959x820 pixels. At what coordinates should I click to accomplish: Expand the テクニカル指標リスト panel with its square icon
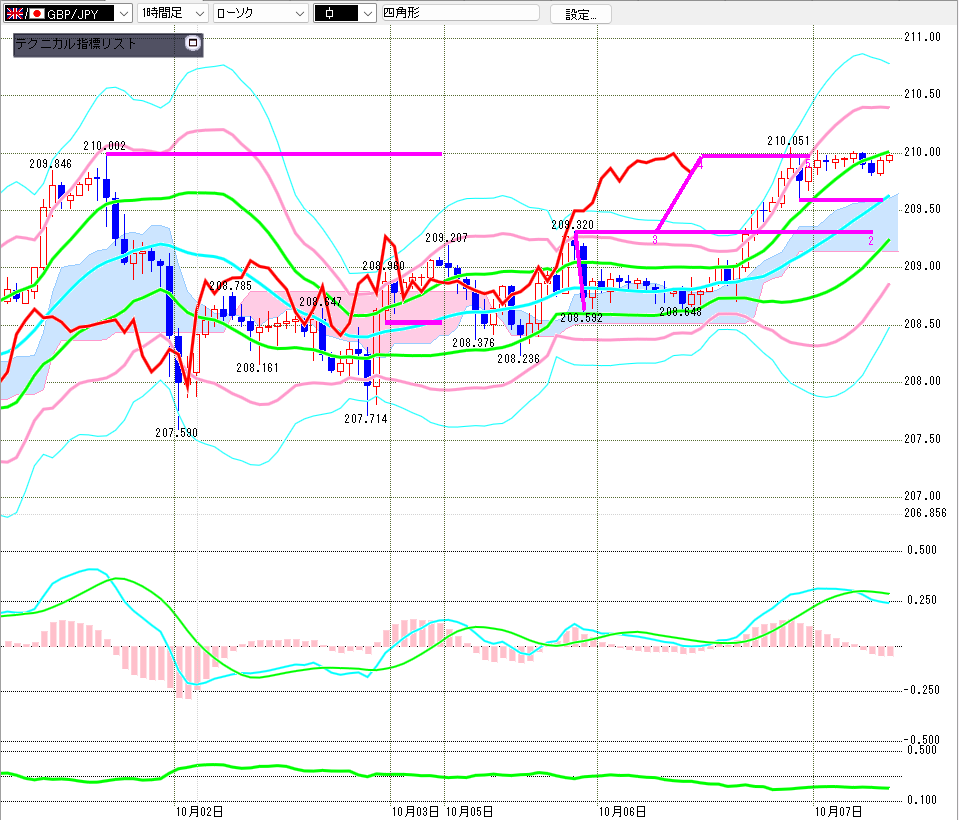tap(193, 43)
